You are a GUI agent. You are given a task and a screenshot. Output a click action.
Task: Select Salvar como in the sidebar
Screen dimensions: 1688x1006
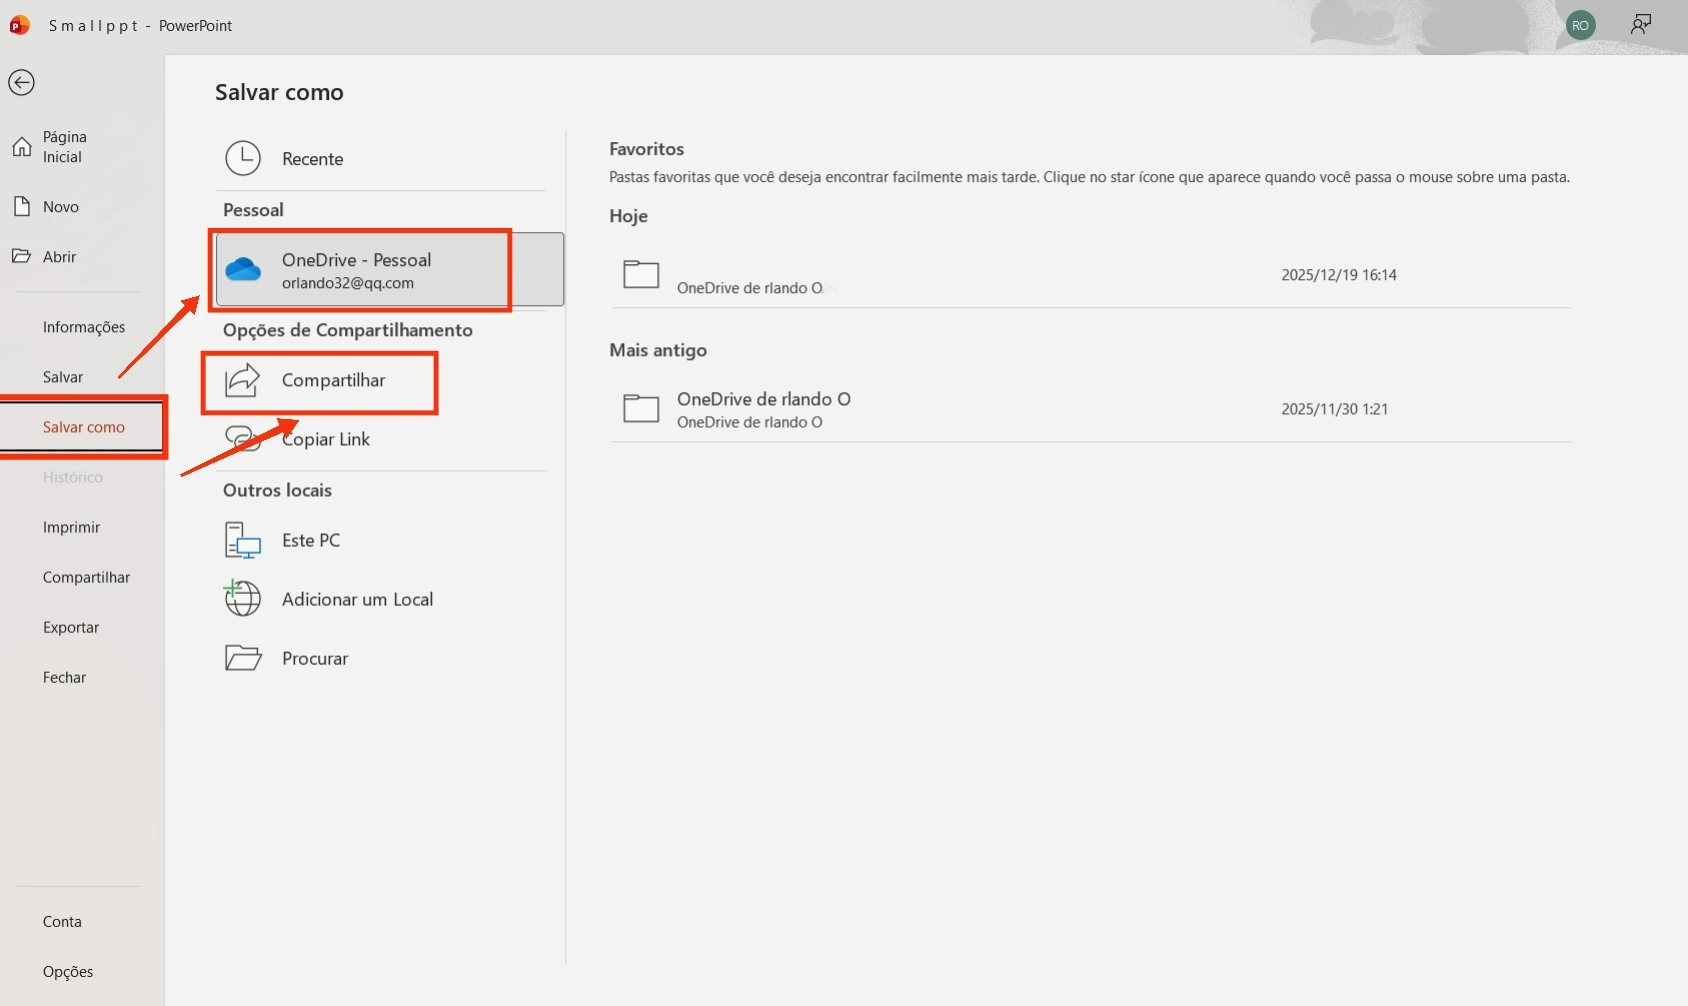84,427
